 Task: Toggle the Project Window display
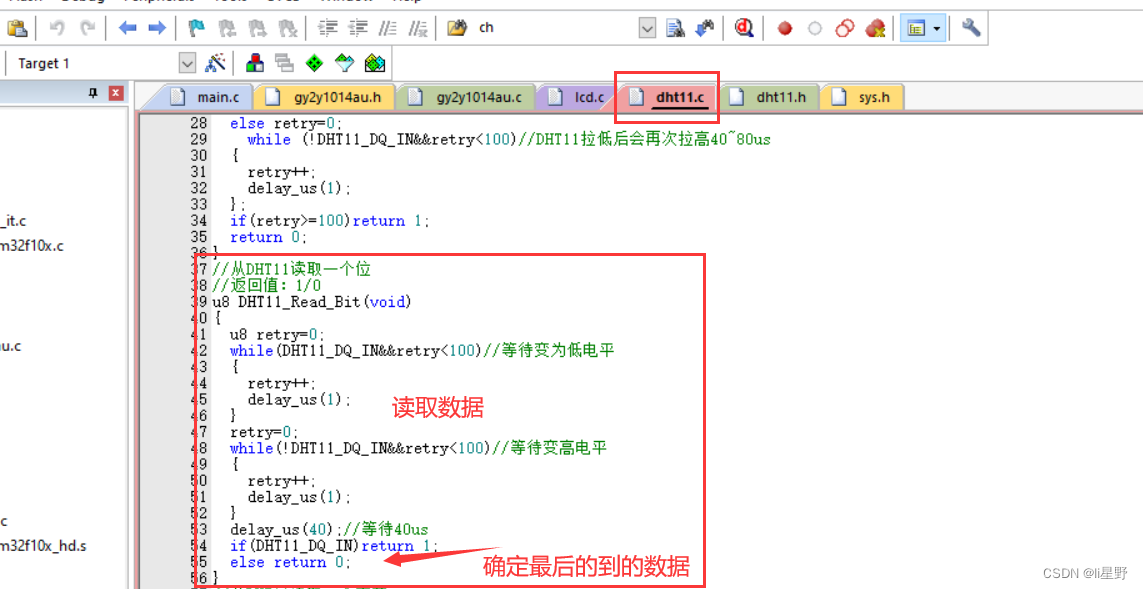click(x=918, y=27)
